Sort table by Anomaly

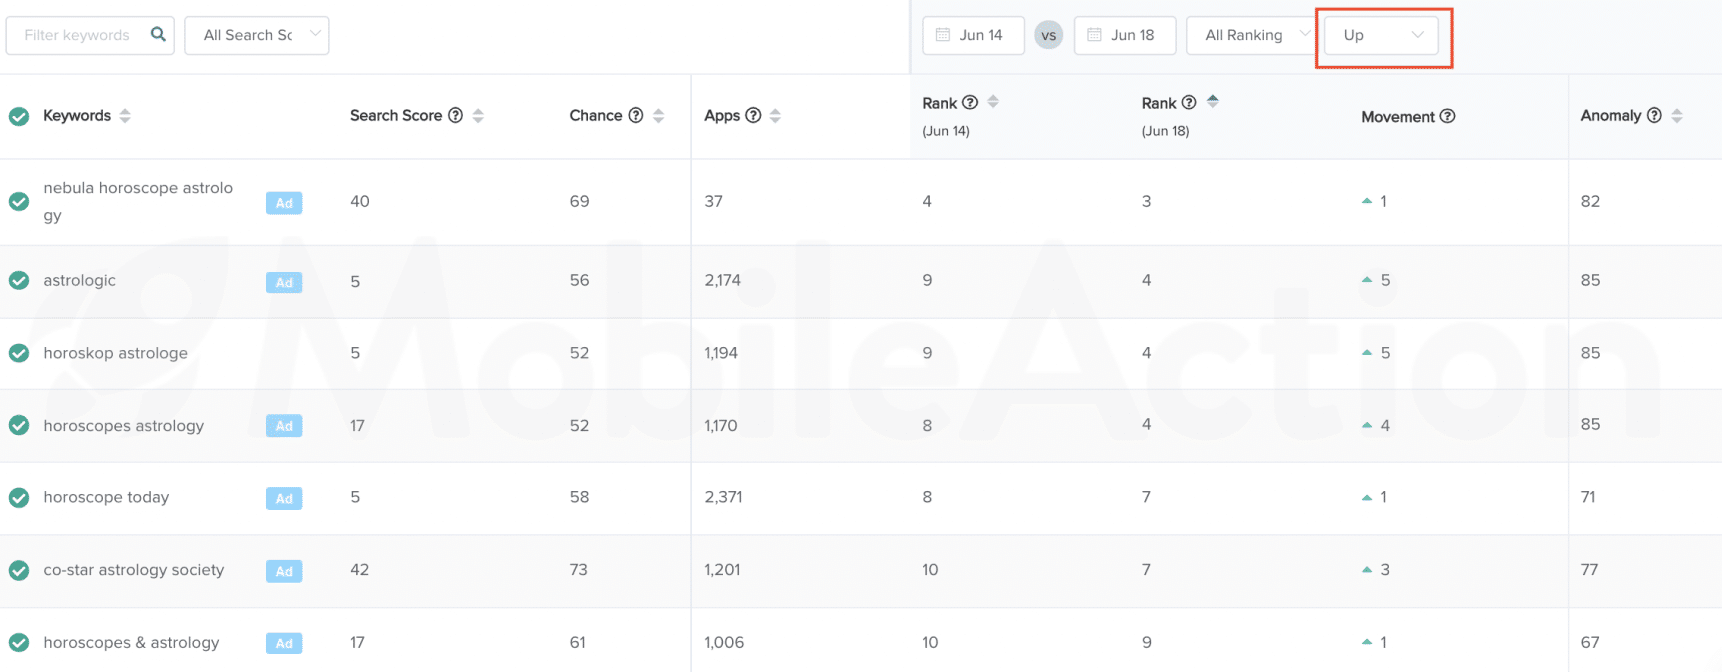1677,116
